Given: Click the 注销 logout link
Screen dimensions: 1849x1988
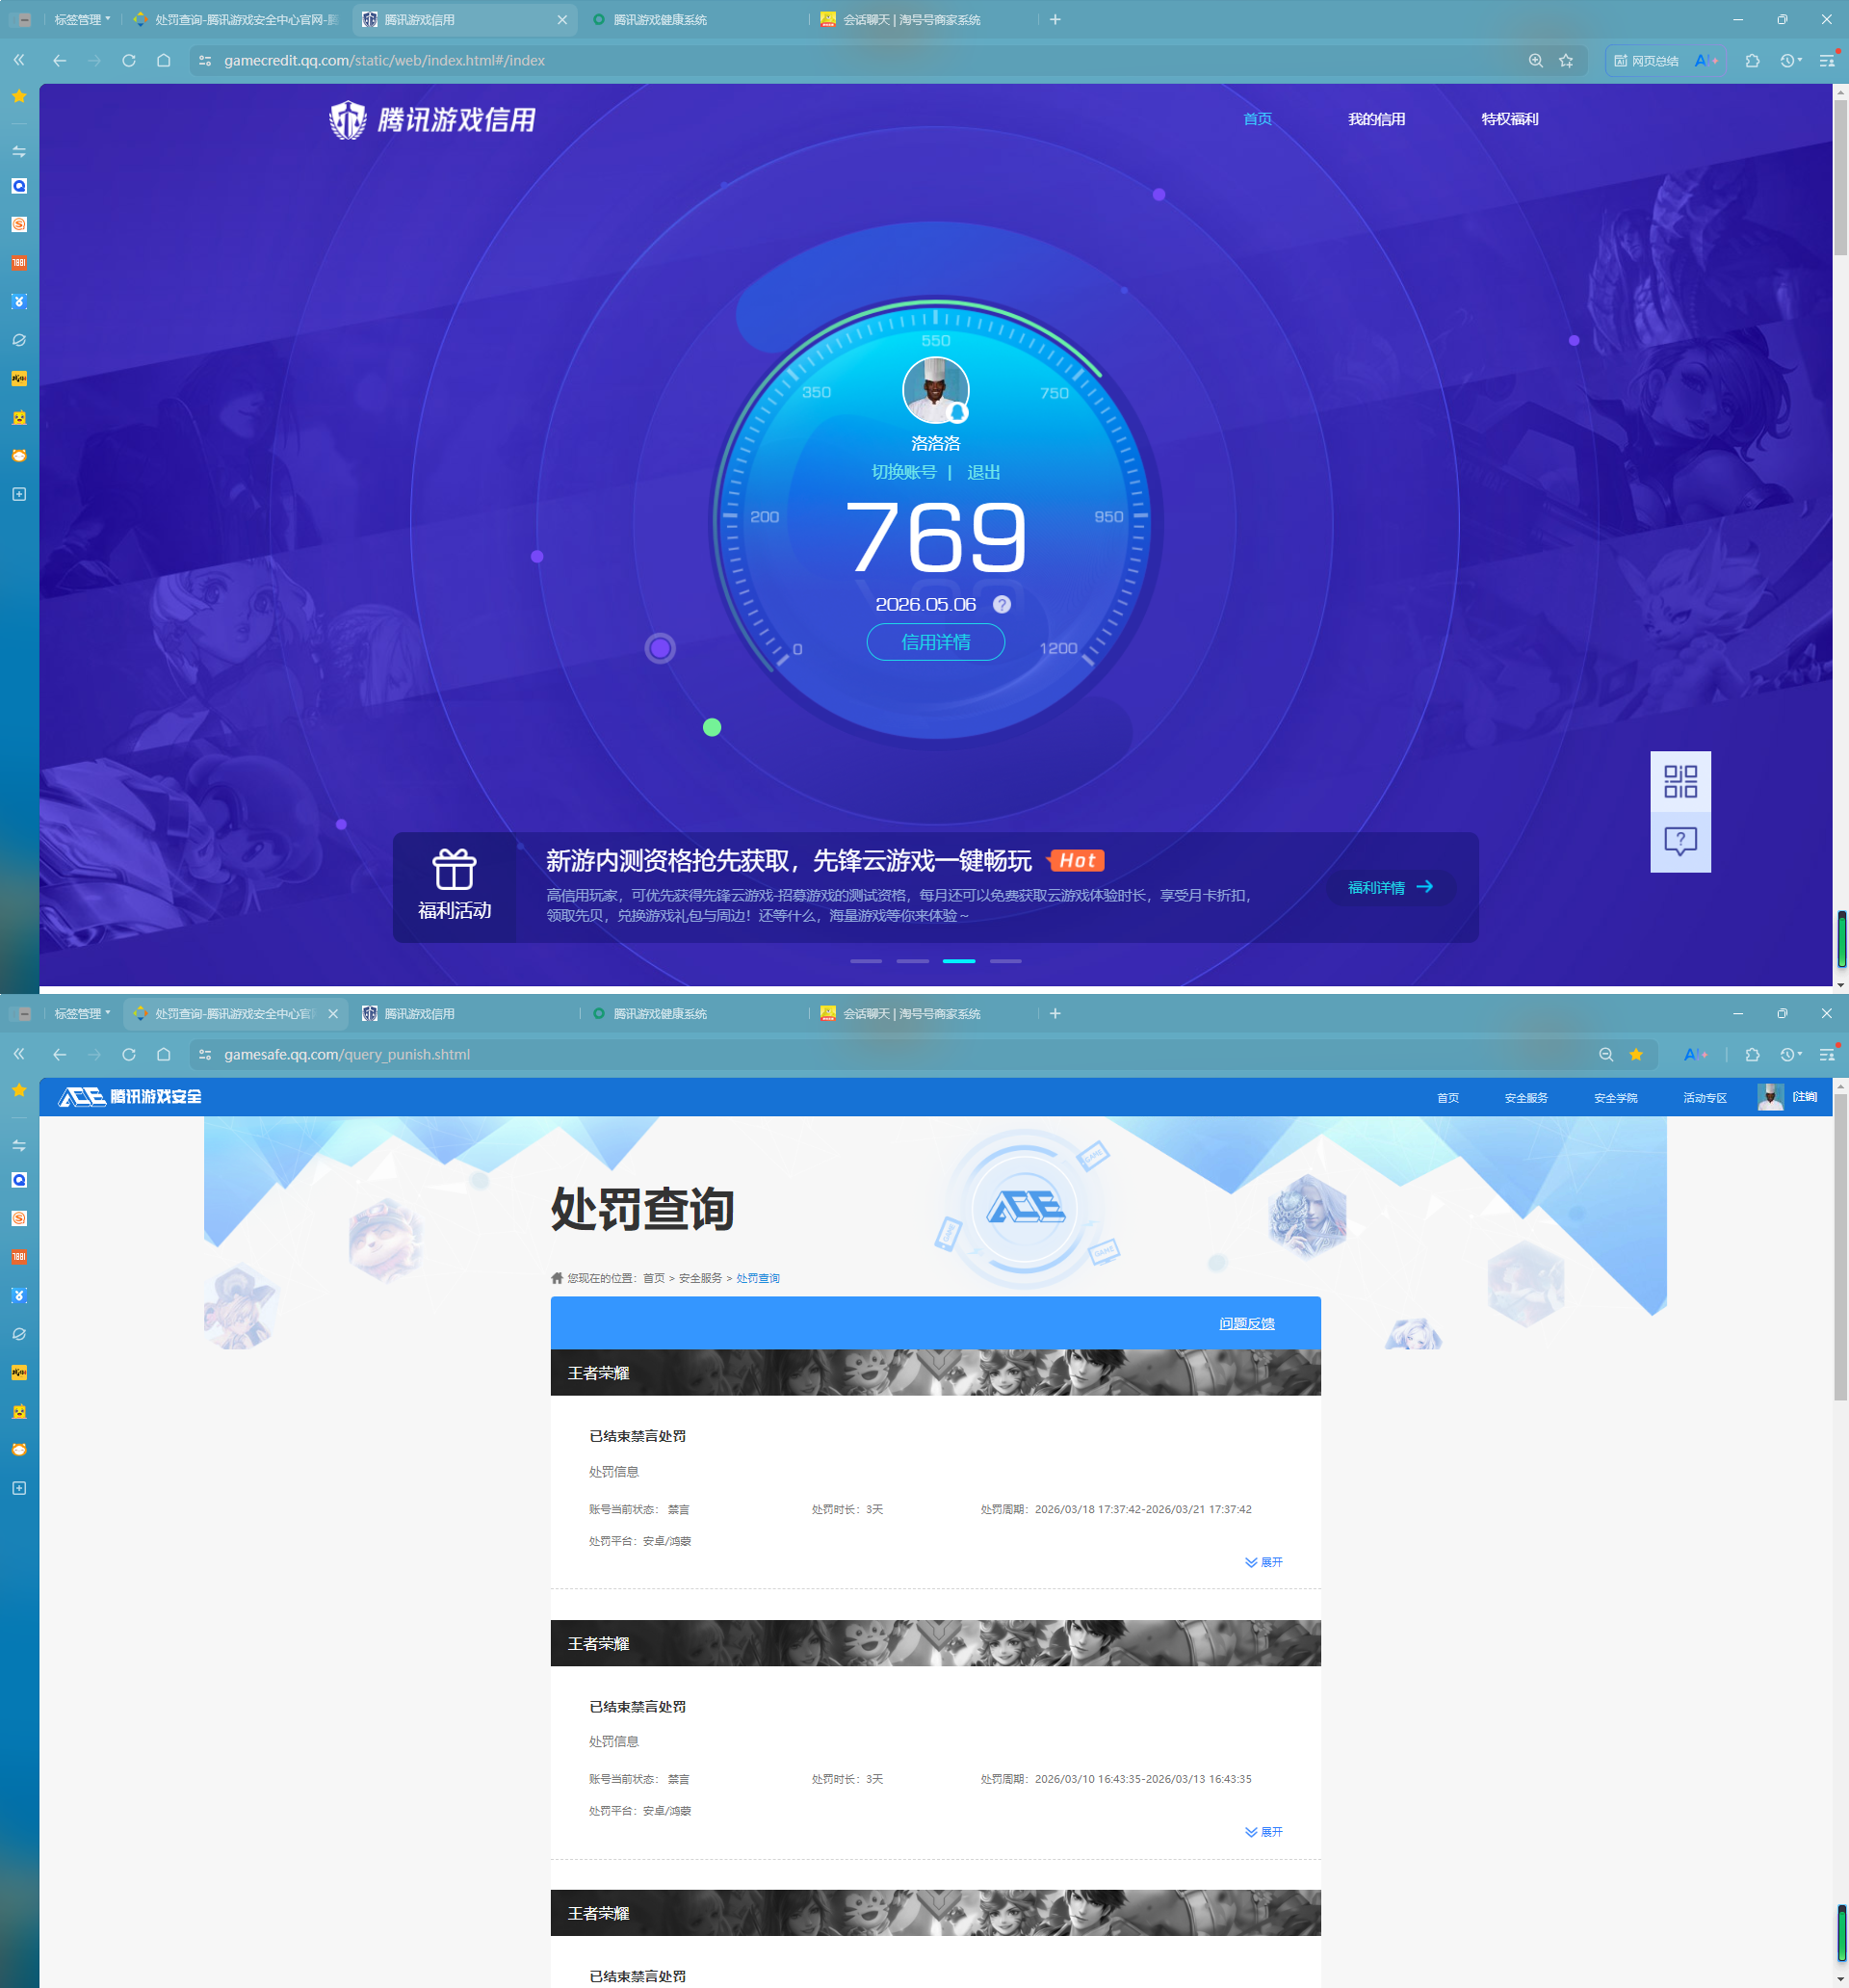Looking at the screenshot, I should coord(1805,1097).
